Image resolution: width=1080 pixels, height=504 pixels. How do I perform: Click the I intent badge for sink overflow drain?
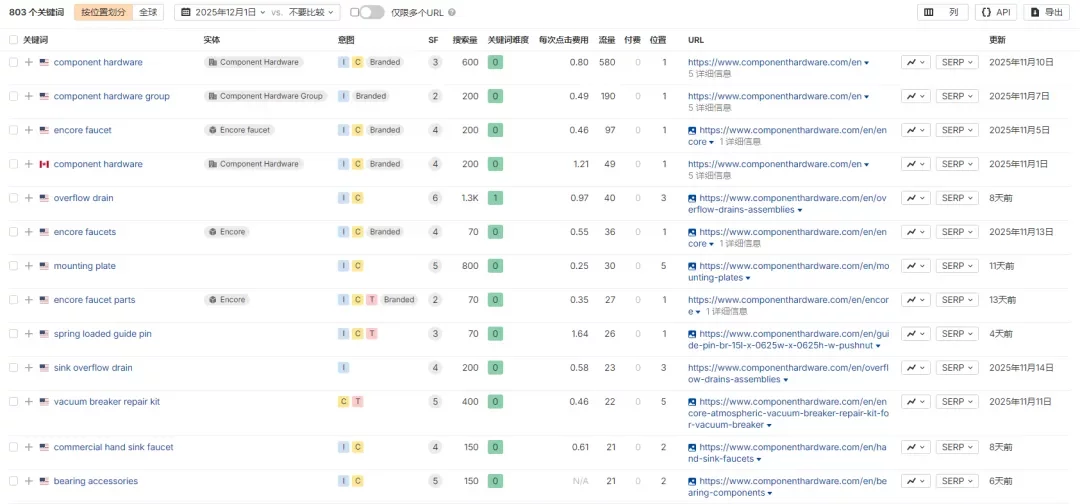pyautogui.click(x=343, y=368)
